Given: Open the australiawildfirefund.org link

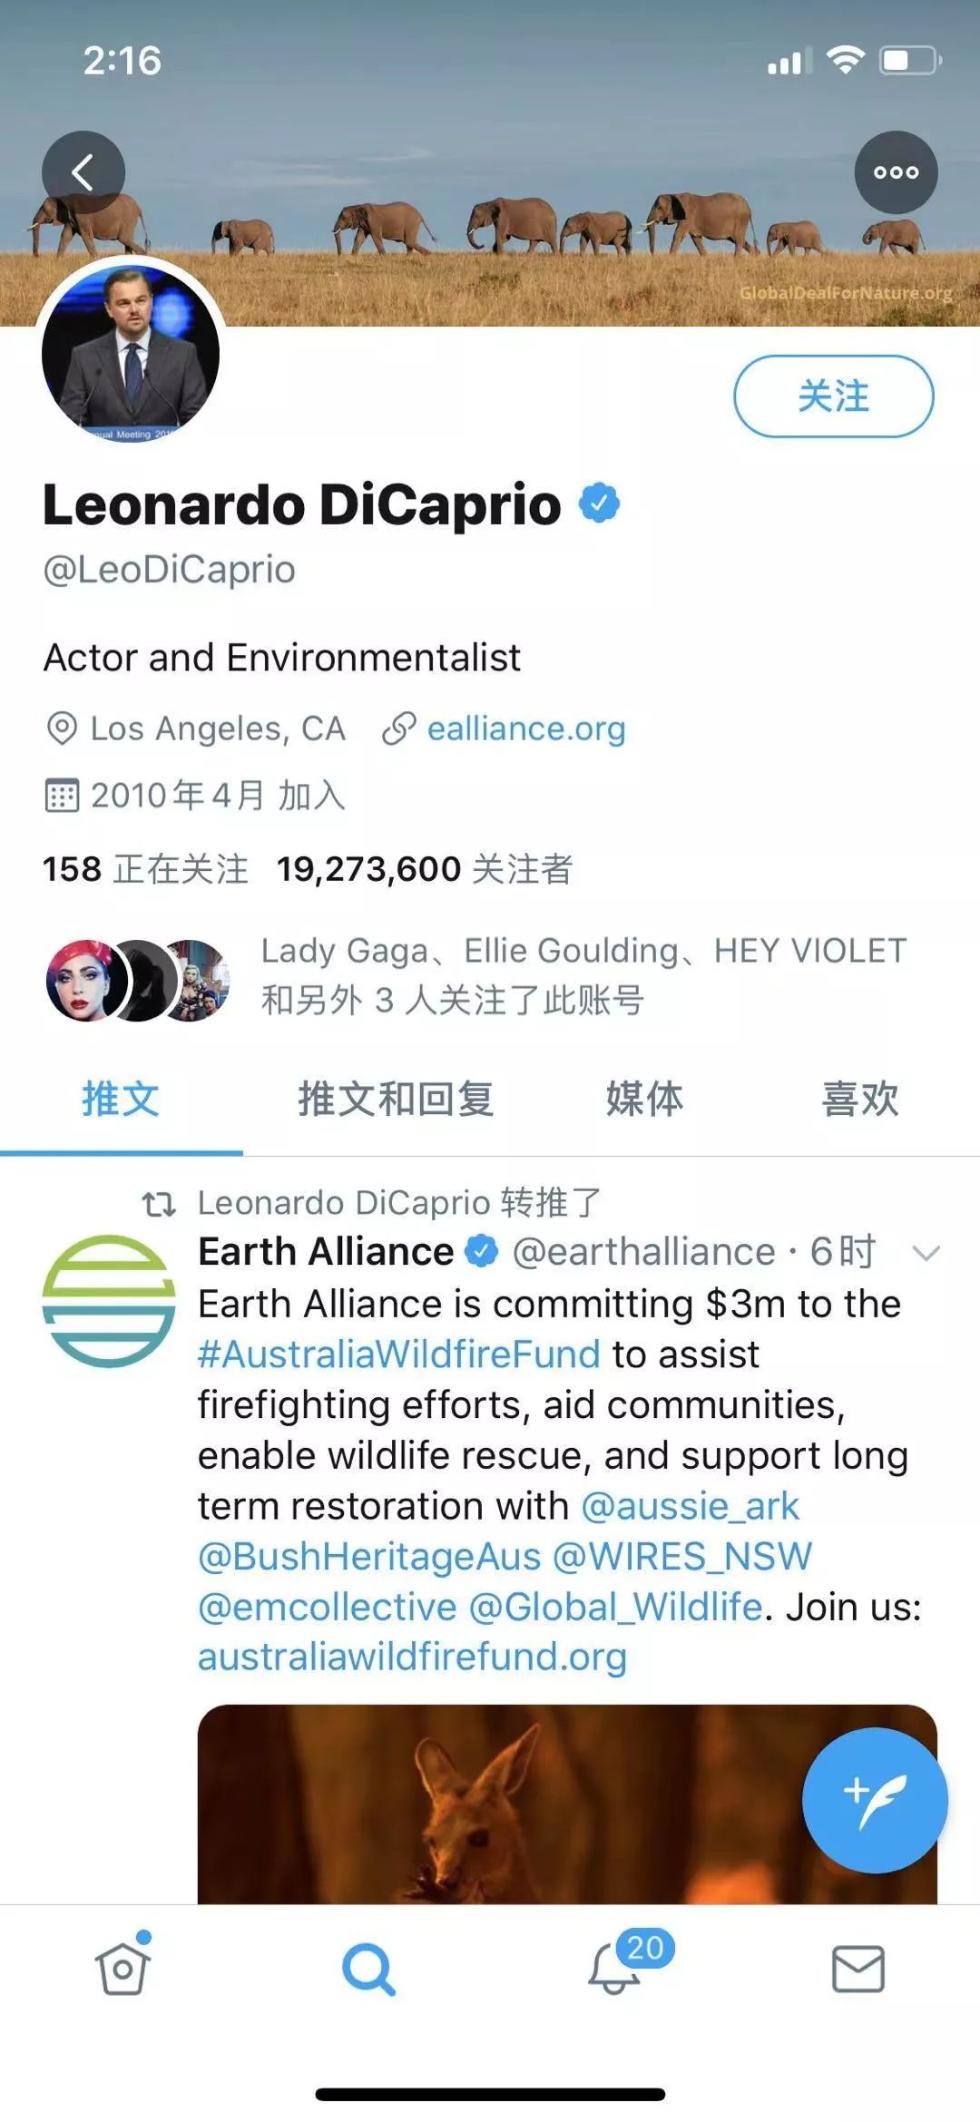Looking at the screenshot, I should pyautogui.click(x=412, y=1657).
